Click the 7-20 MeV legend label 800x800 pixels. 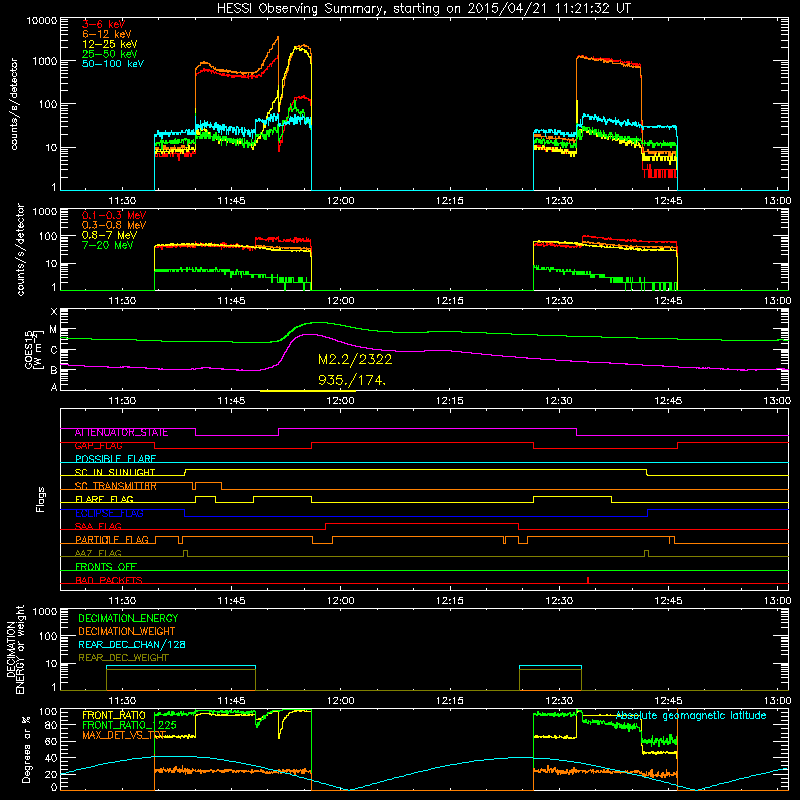(x=108, y=245)
